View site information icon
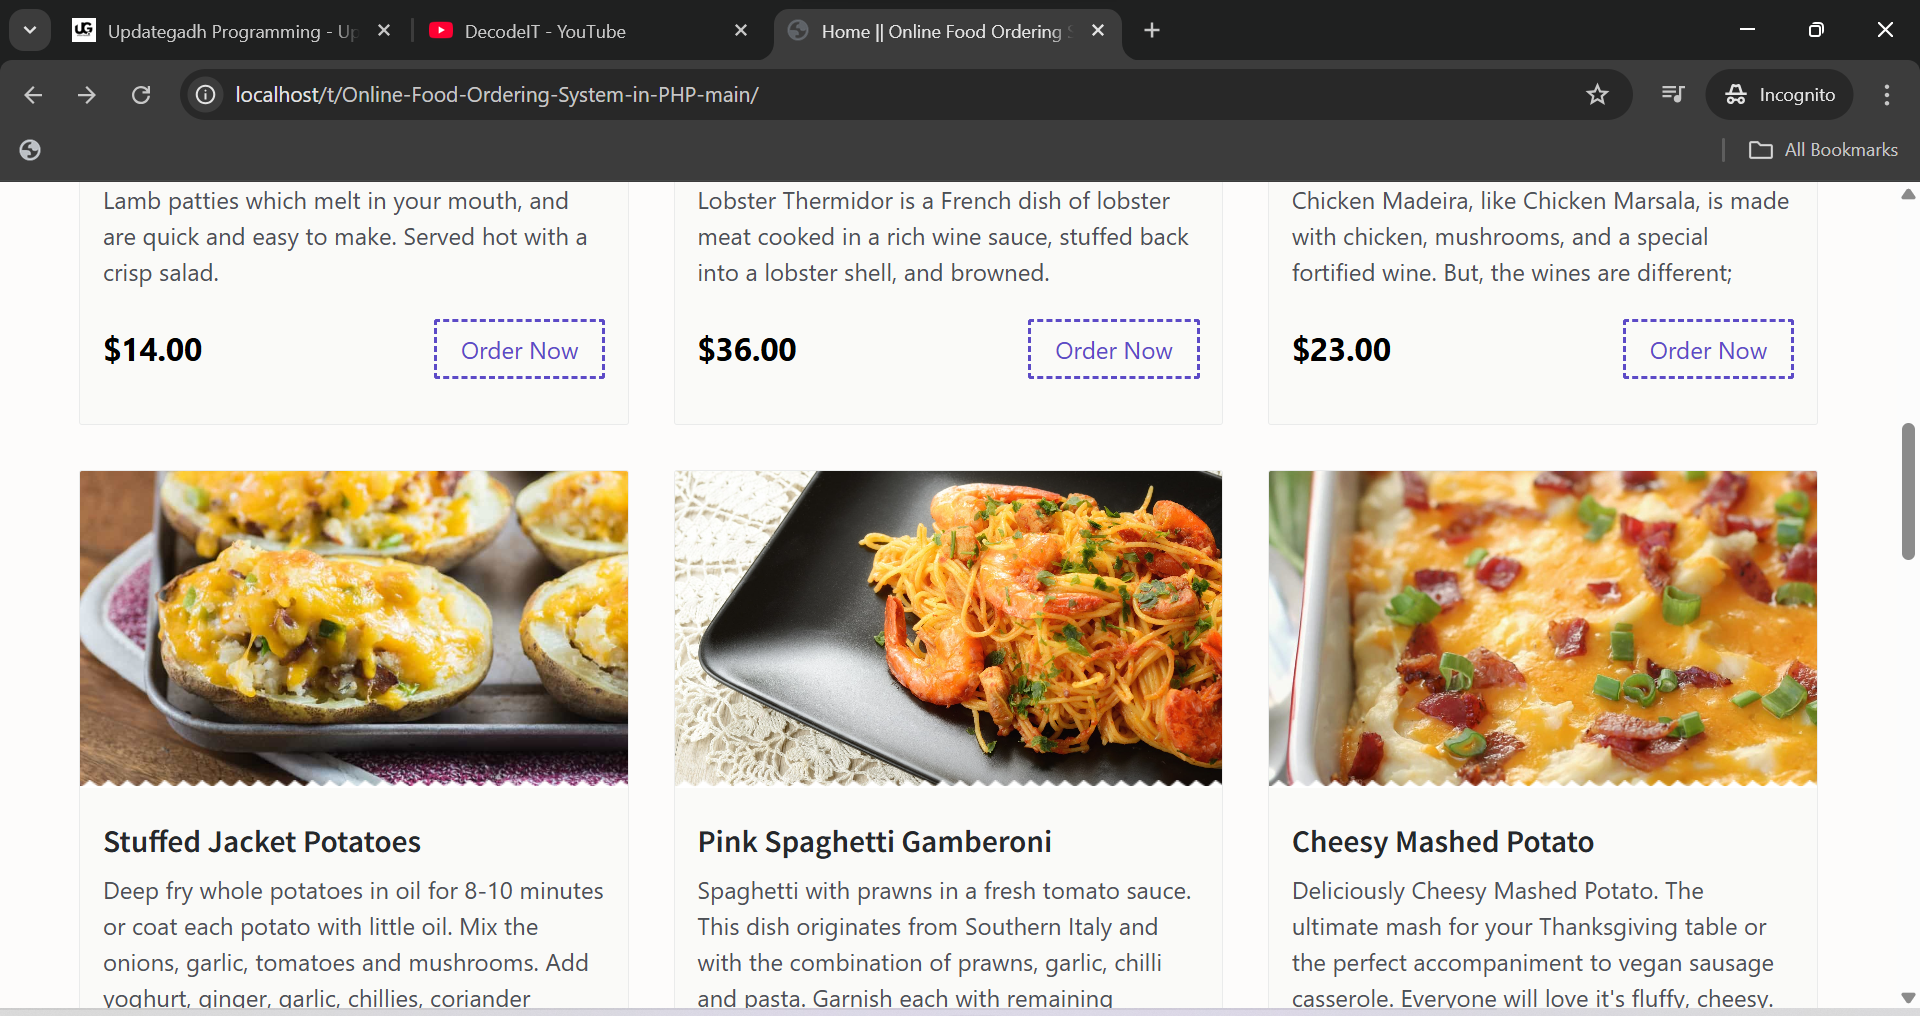This screenshot has width=1920, height=1016. coord(206,95)
